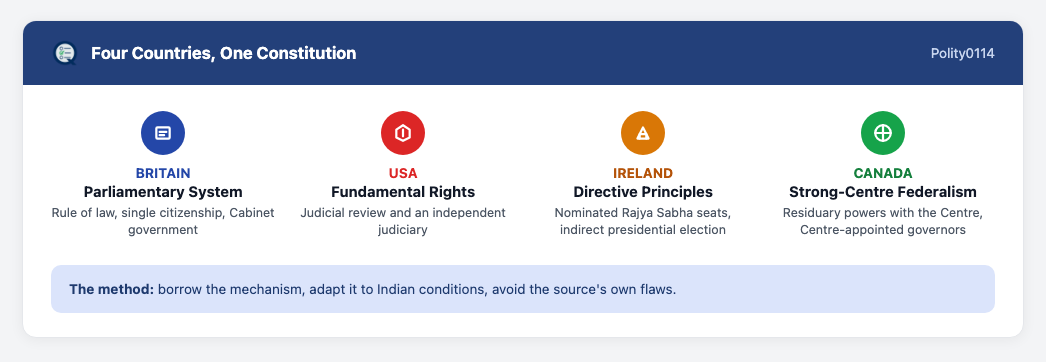Click the BRITAIN country label
Image resolution: width=1046 pixels, height=362 pixels.
click(163, 173)
